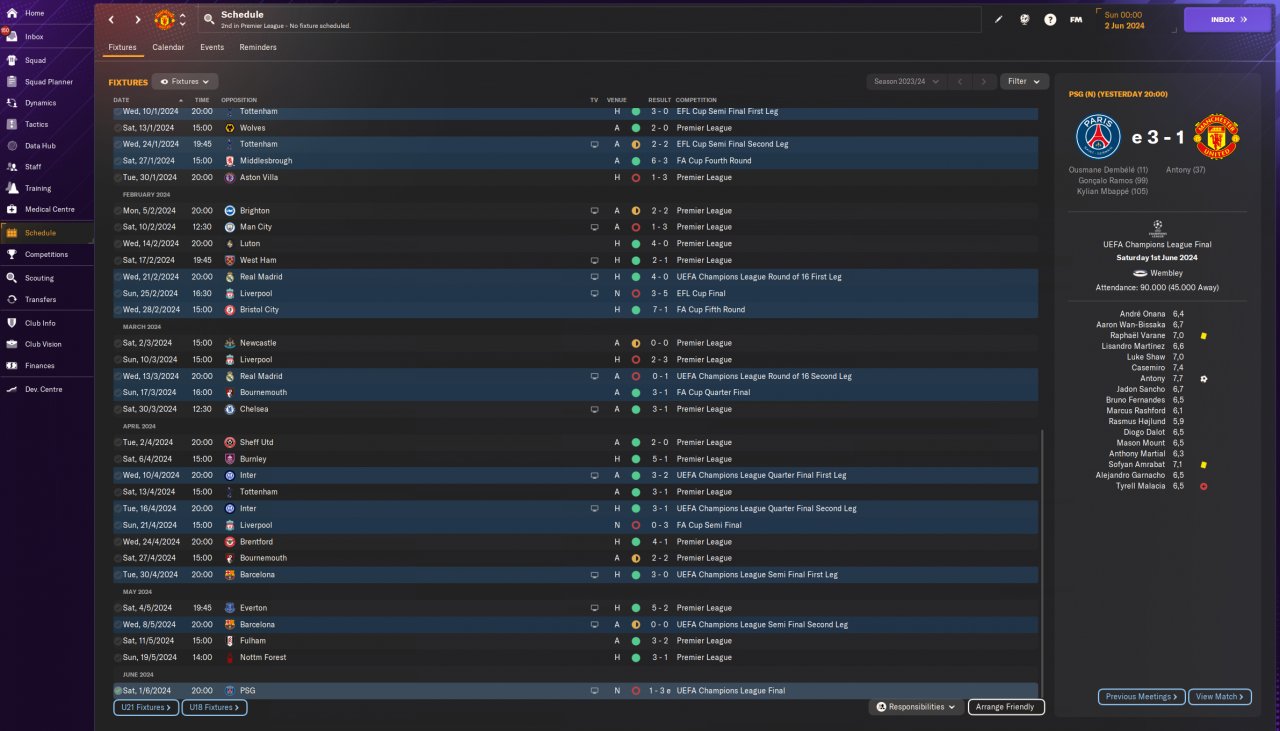The height and width of the screenshot is (731, 1280).
Task: Expand the club switcher chevrons
Action: click(x=182, y=19)
